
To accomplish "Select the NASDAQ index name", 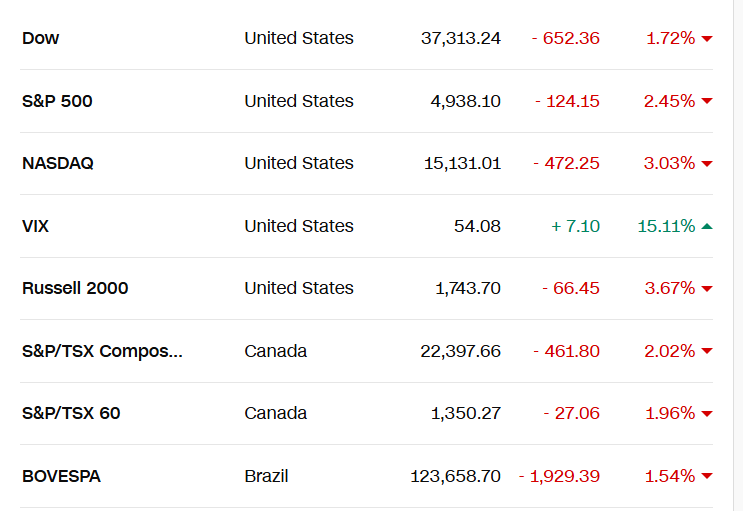I will point(58,164).
